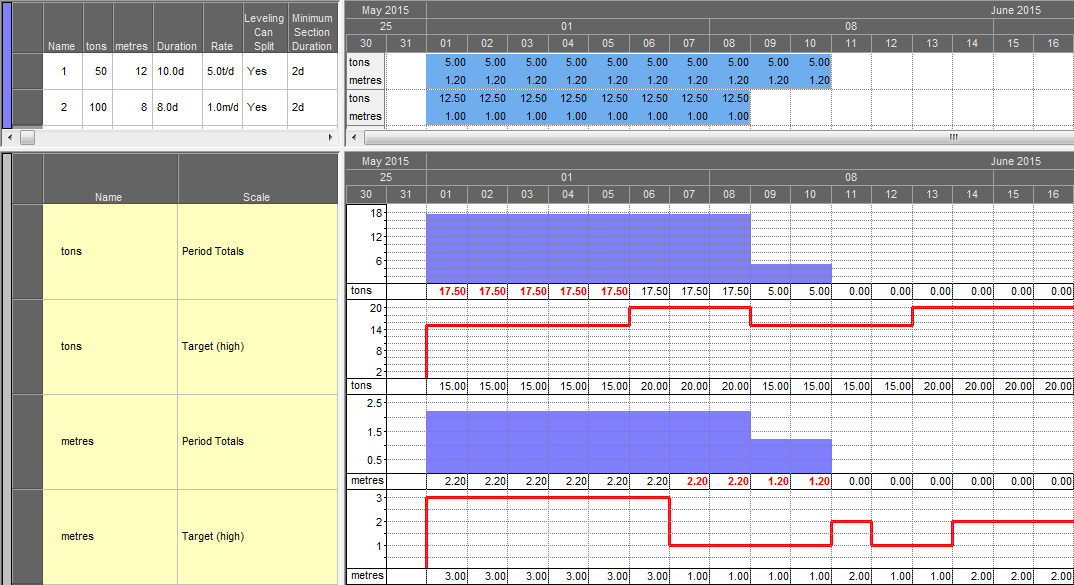Toggle Leveling Can Split value for task 2
Viewport: 1074px width, 585px height.
pyautogui.click(x=257, y=107)
